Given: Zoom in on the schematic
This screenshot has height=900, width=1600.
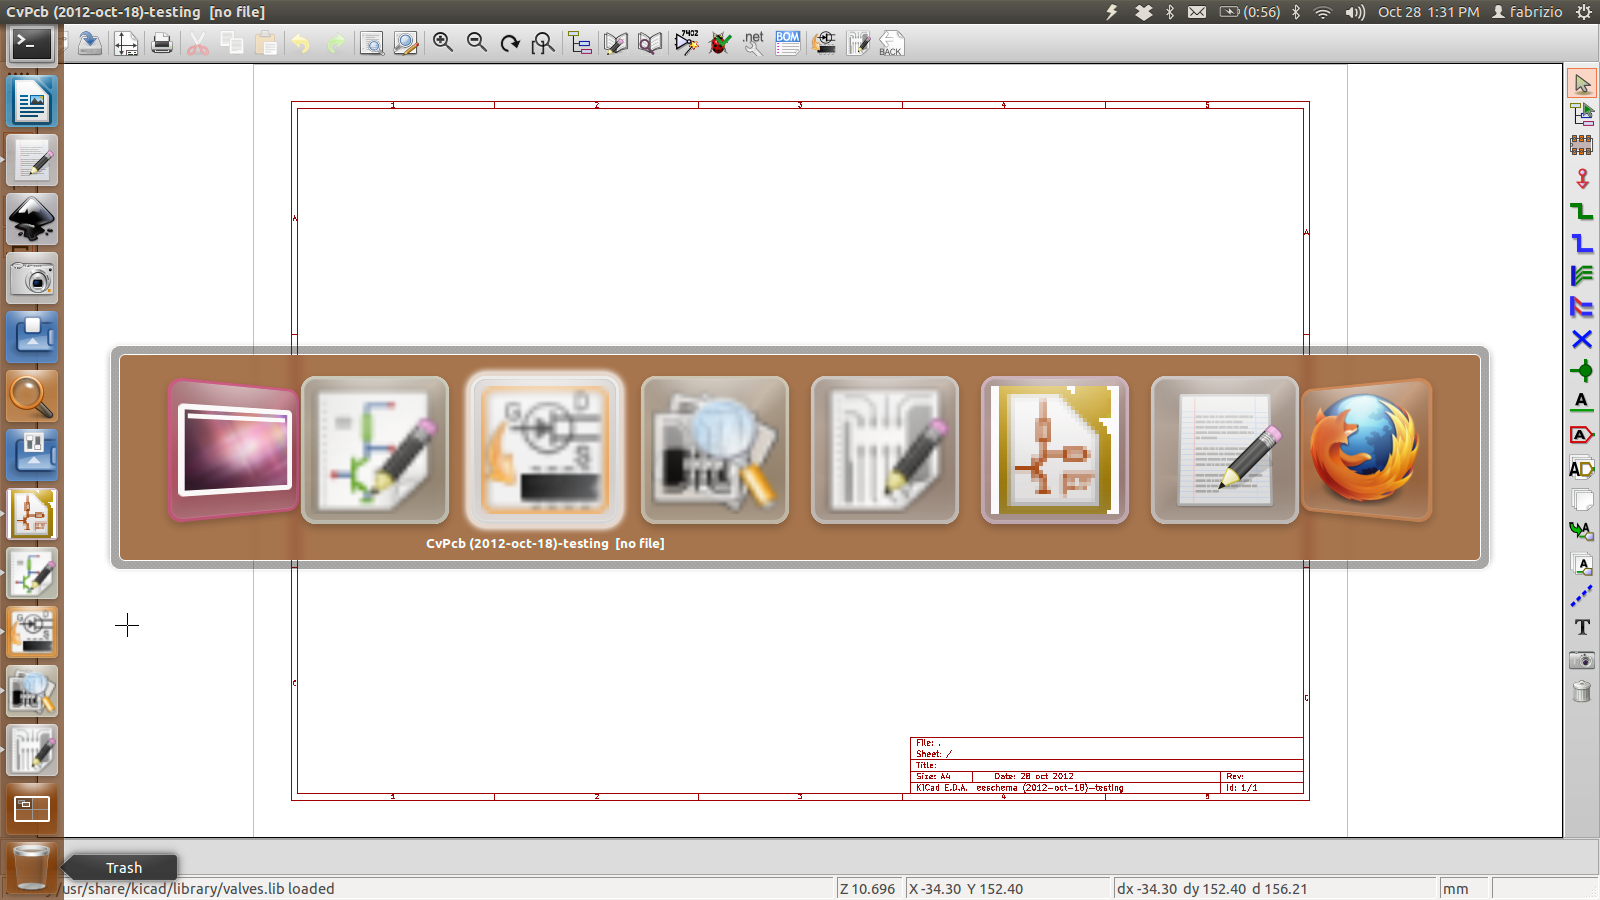Looking at the screenshot, I should point(442,43).
